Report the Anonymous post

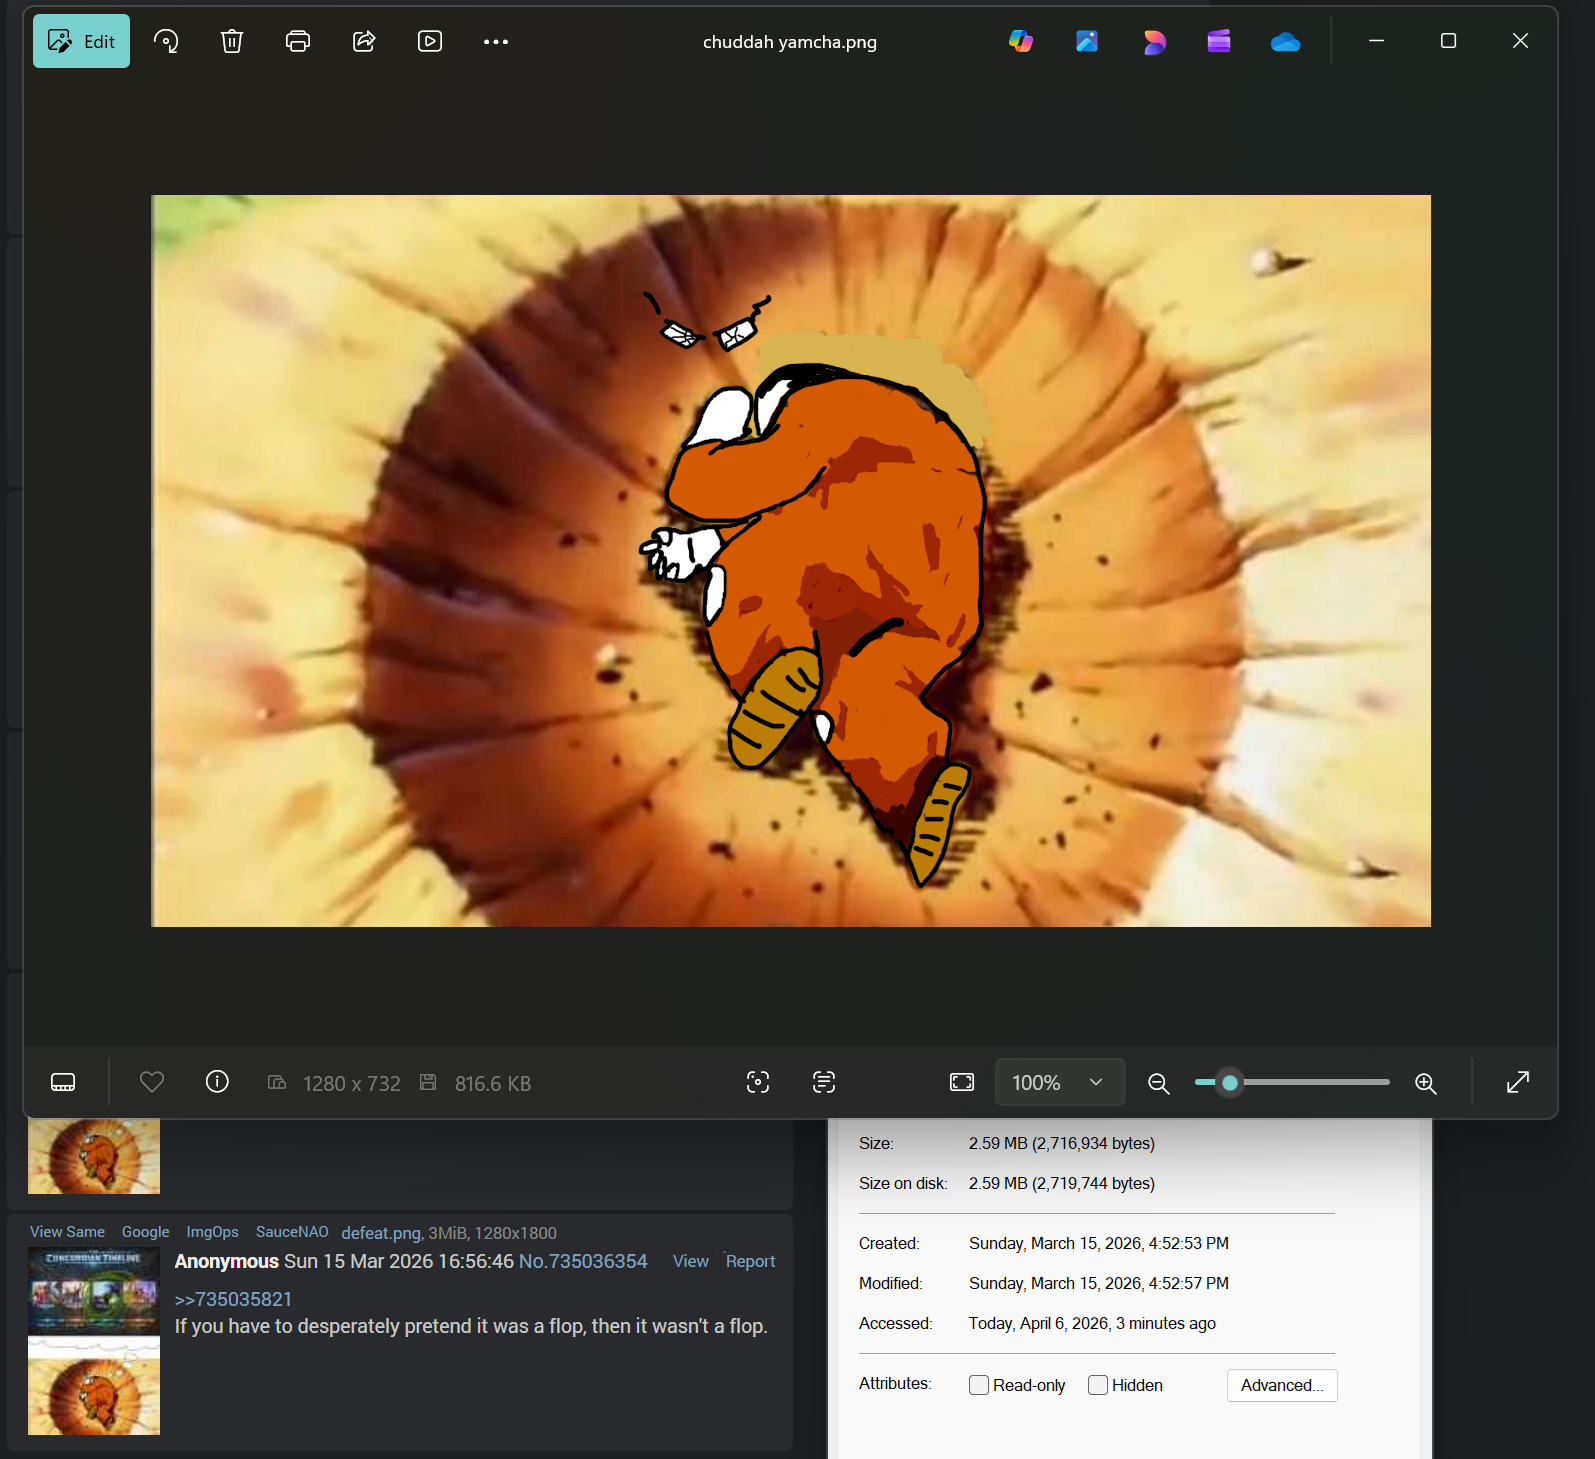(x=751, y=1261)
